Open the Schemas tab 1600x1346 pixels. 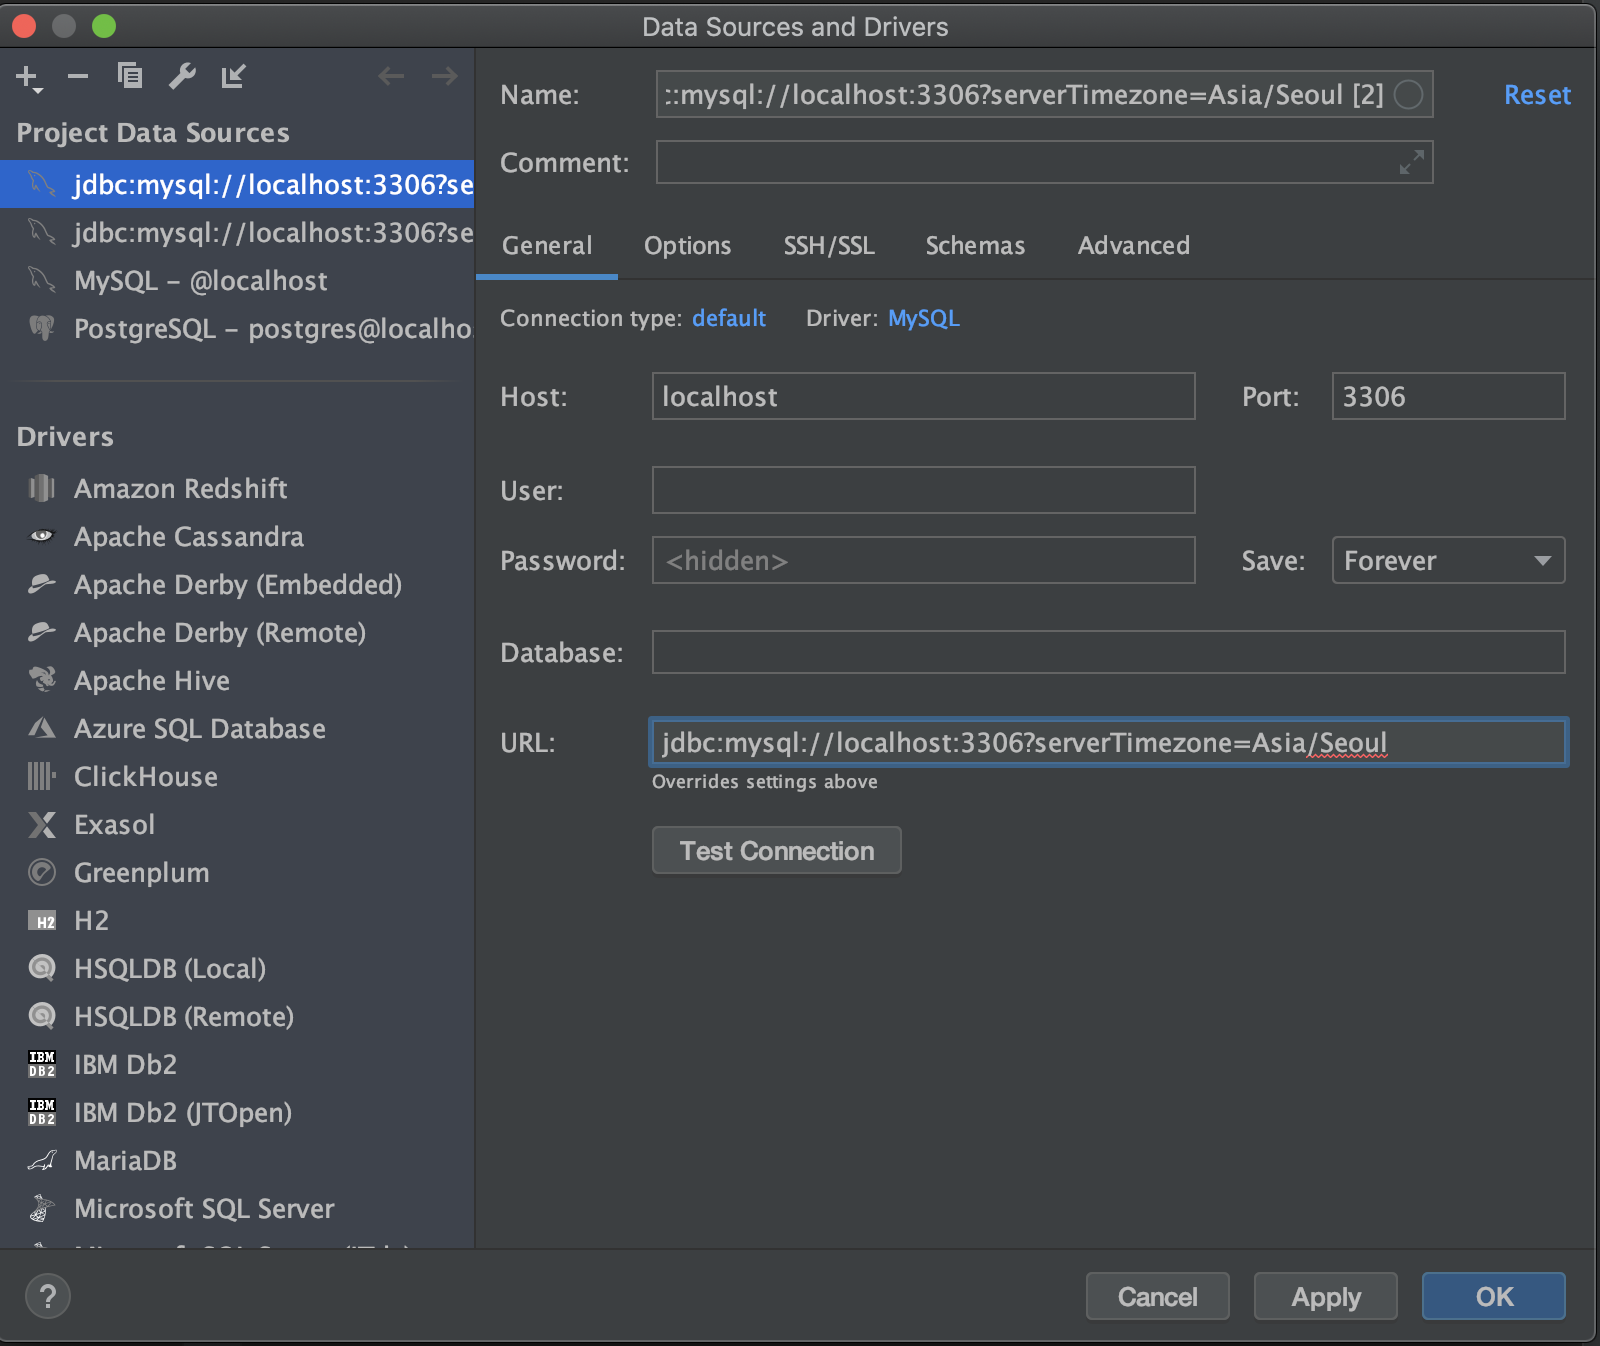click(x=975, y=246)
